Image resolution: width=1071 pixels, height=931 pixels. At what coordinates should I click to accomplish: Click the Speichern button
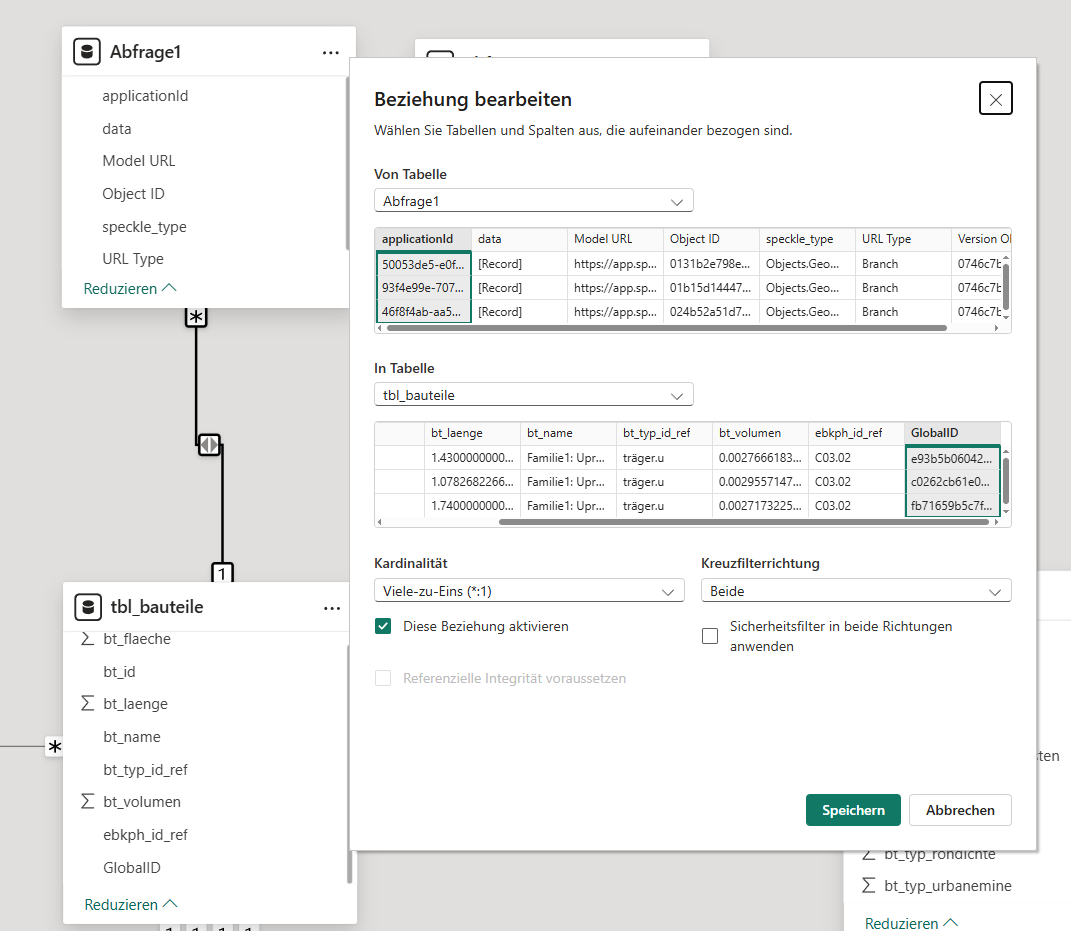[x=853, y=810]
